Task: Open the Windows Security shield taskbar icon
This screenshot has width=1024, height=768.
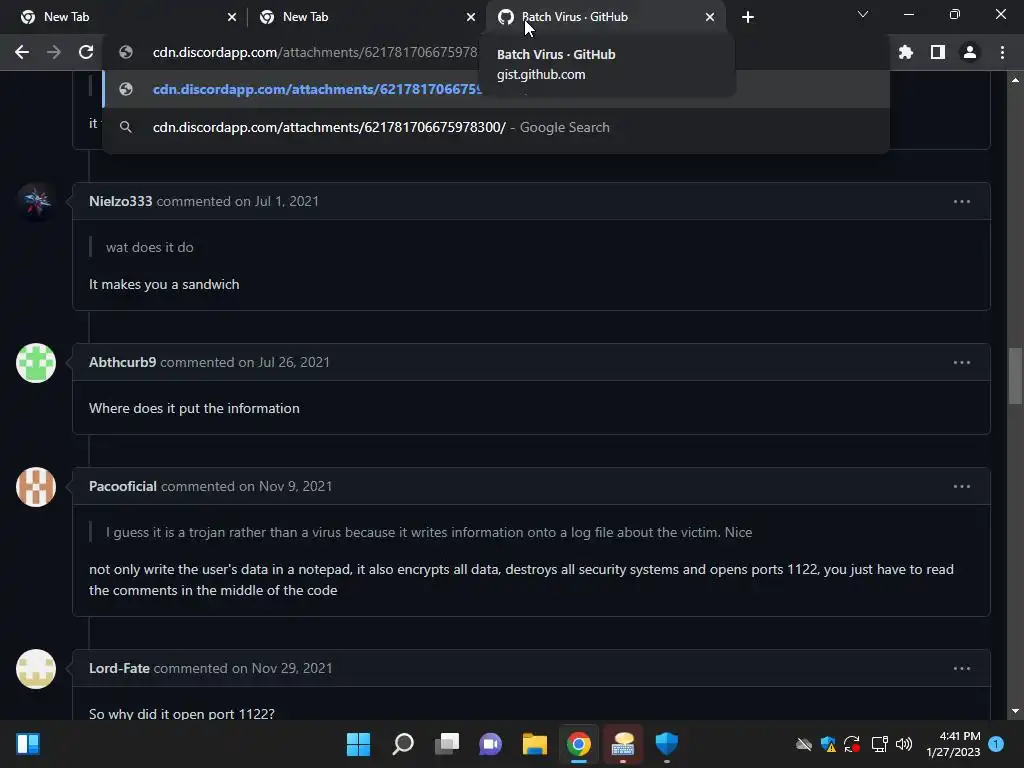Action: click(667, 744)
